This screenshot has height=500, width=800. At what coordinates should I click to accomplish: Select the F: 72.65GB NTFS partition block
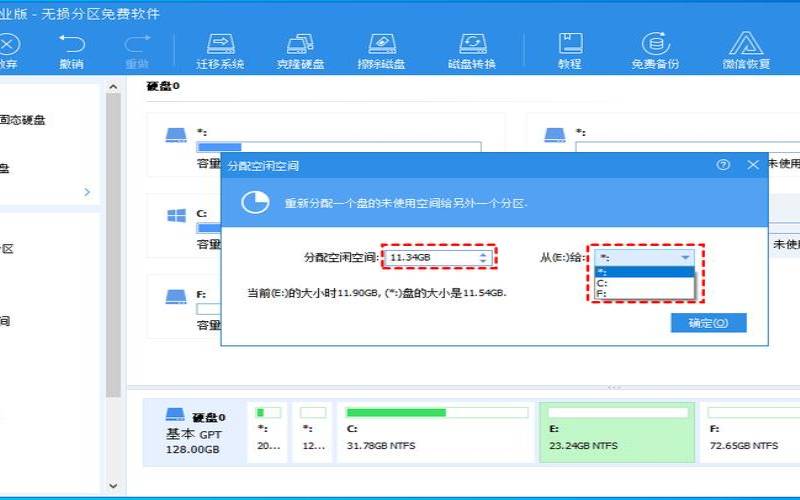click(x=750, y=432)
